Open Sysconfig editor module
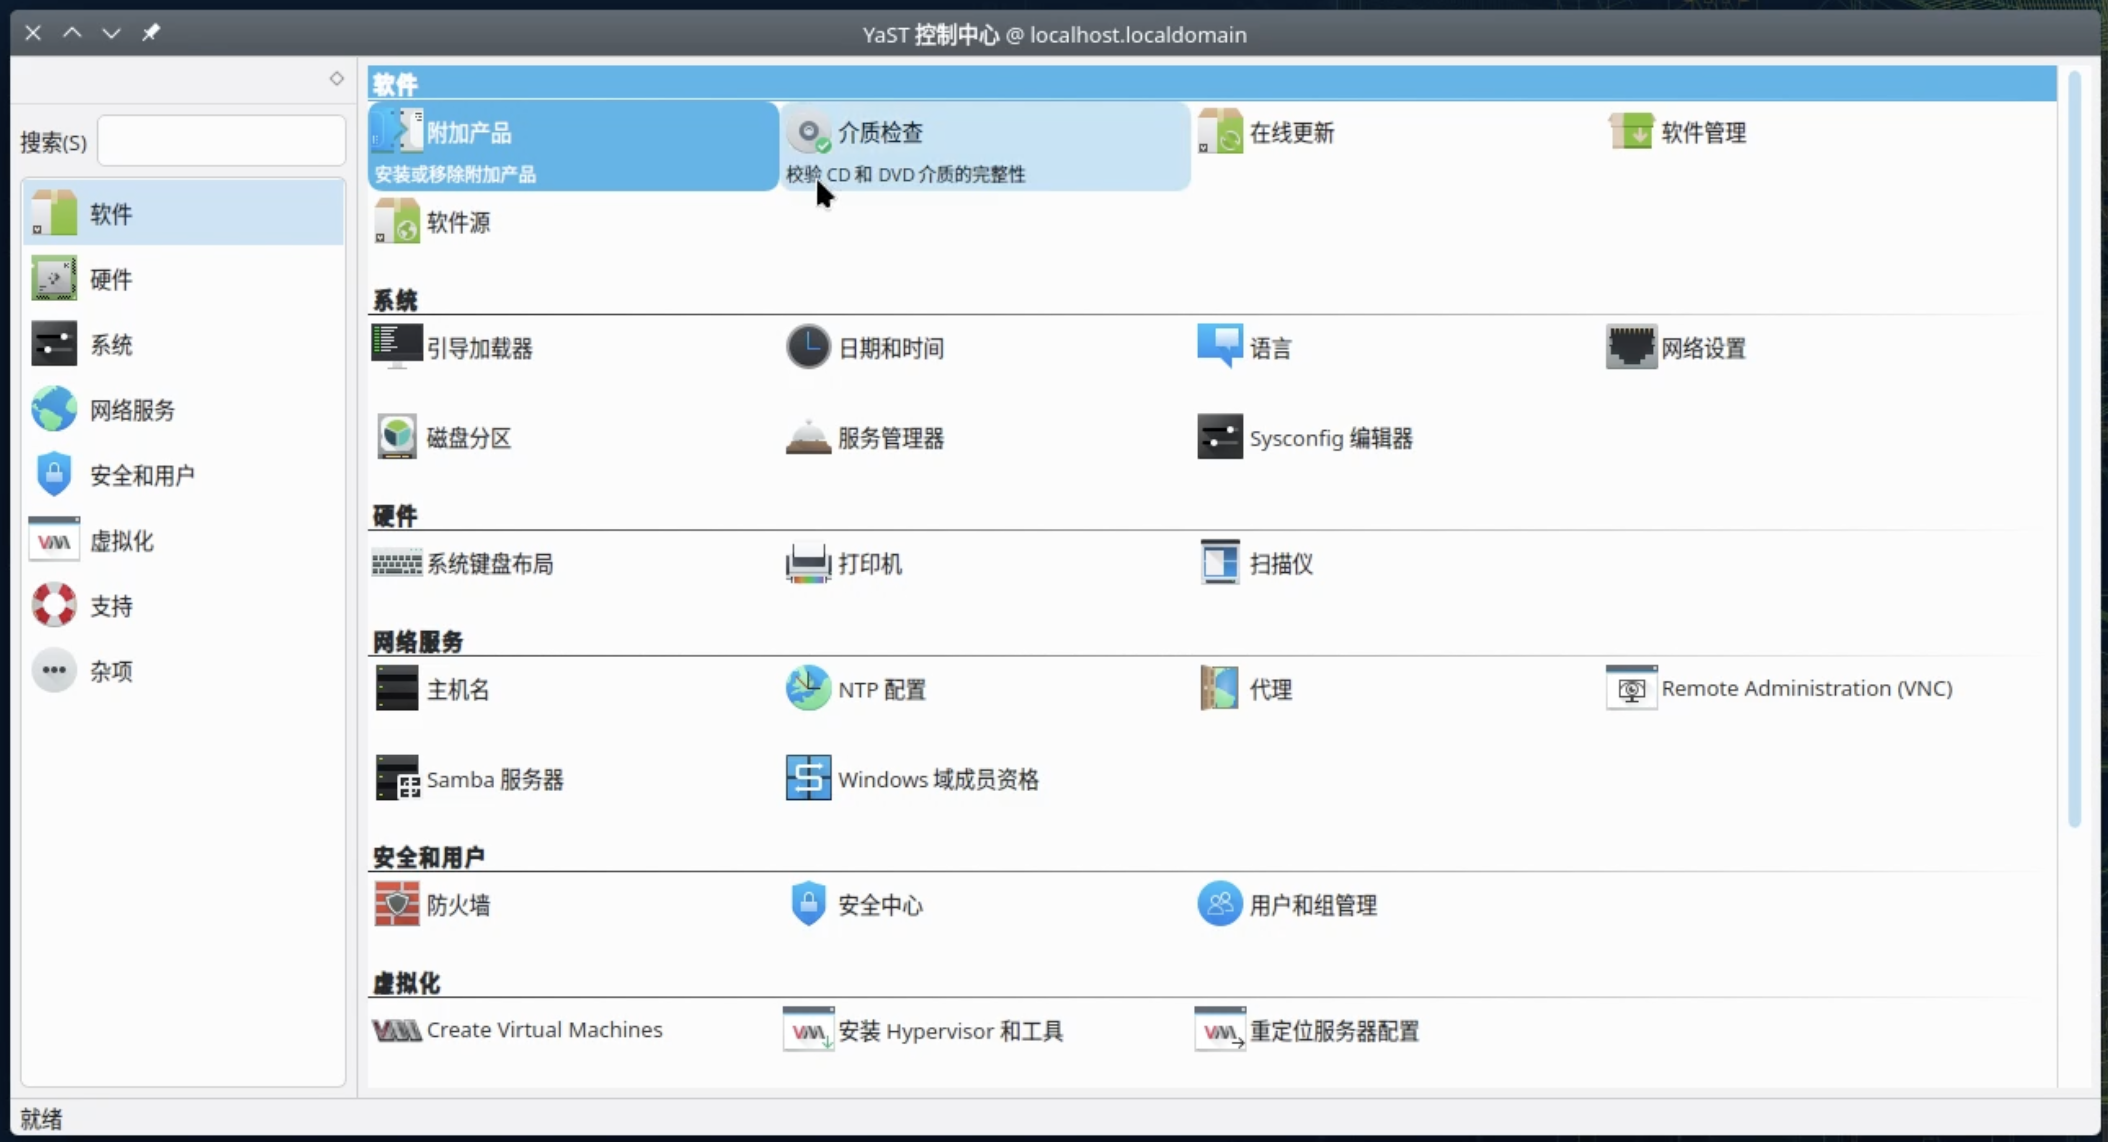 click(x=1329, y=438)
